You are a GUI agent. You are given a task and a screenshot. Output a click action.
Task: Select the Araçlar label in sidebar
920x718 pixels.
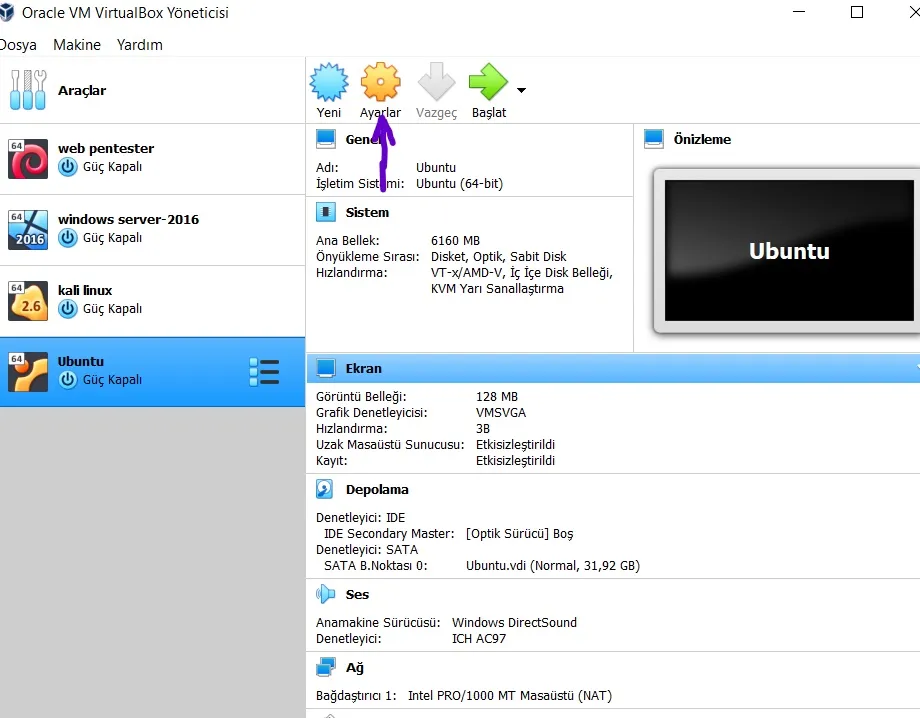[82, 90]
